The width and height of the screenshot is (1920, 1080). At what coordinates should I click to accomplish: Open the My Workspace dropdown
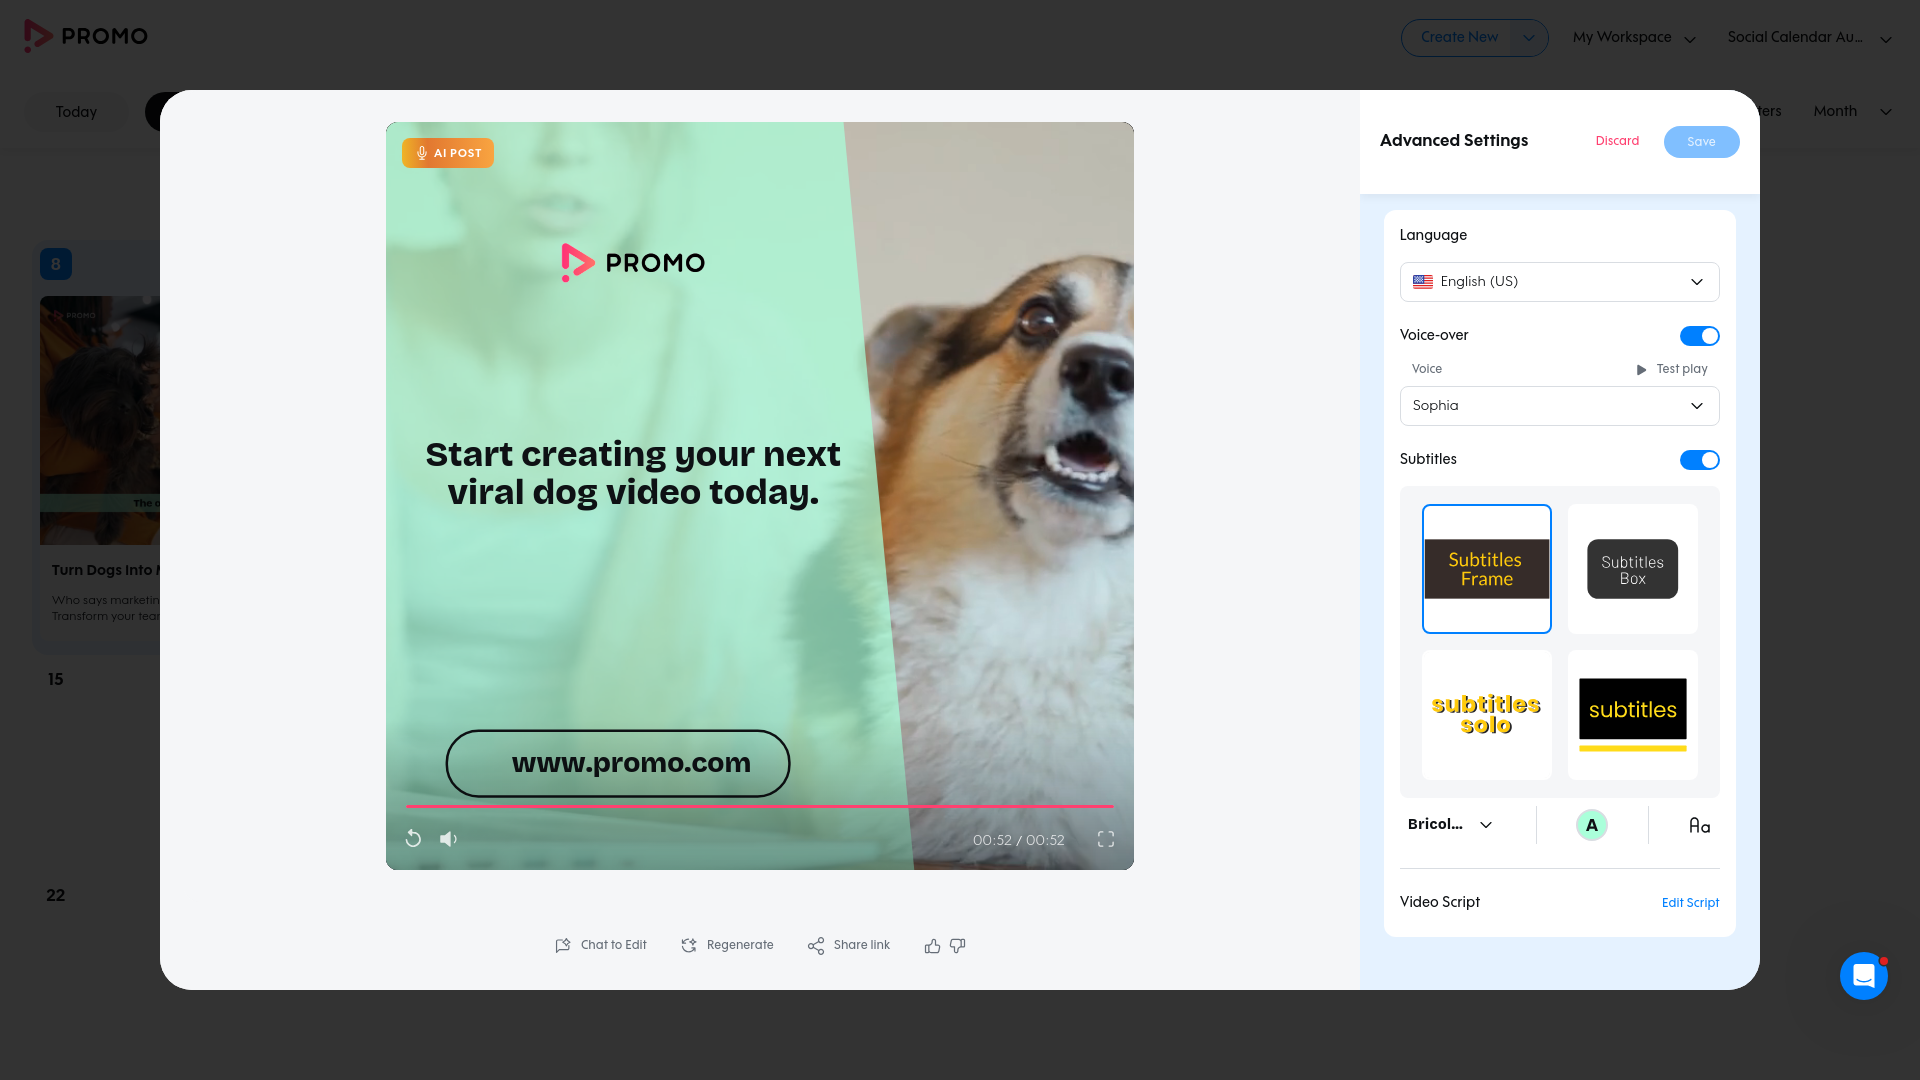click(1634, 38)
